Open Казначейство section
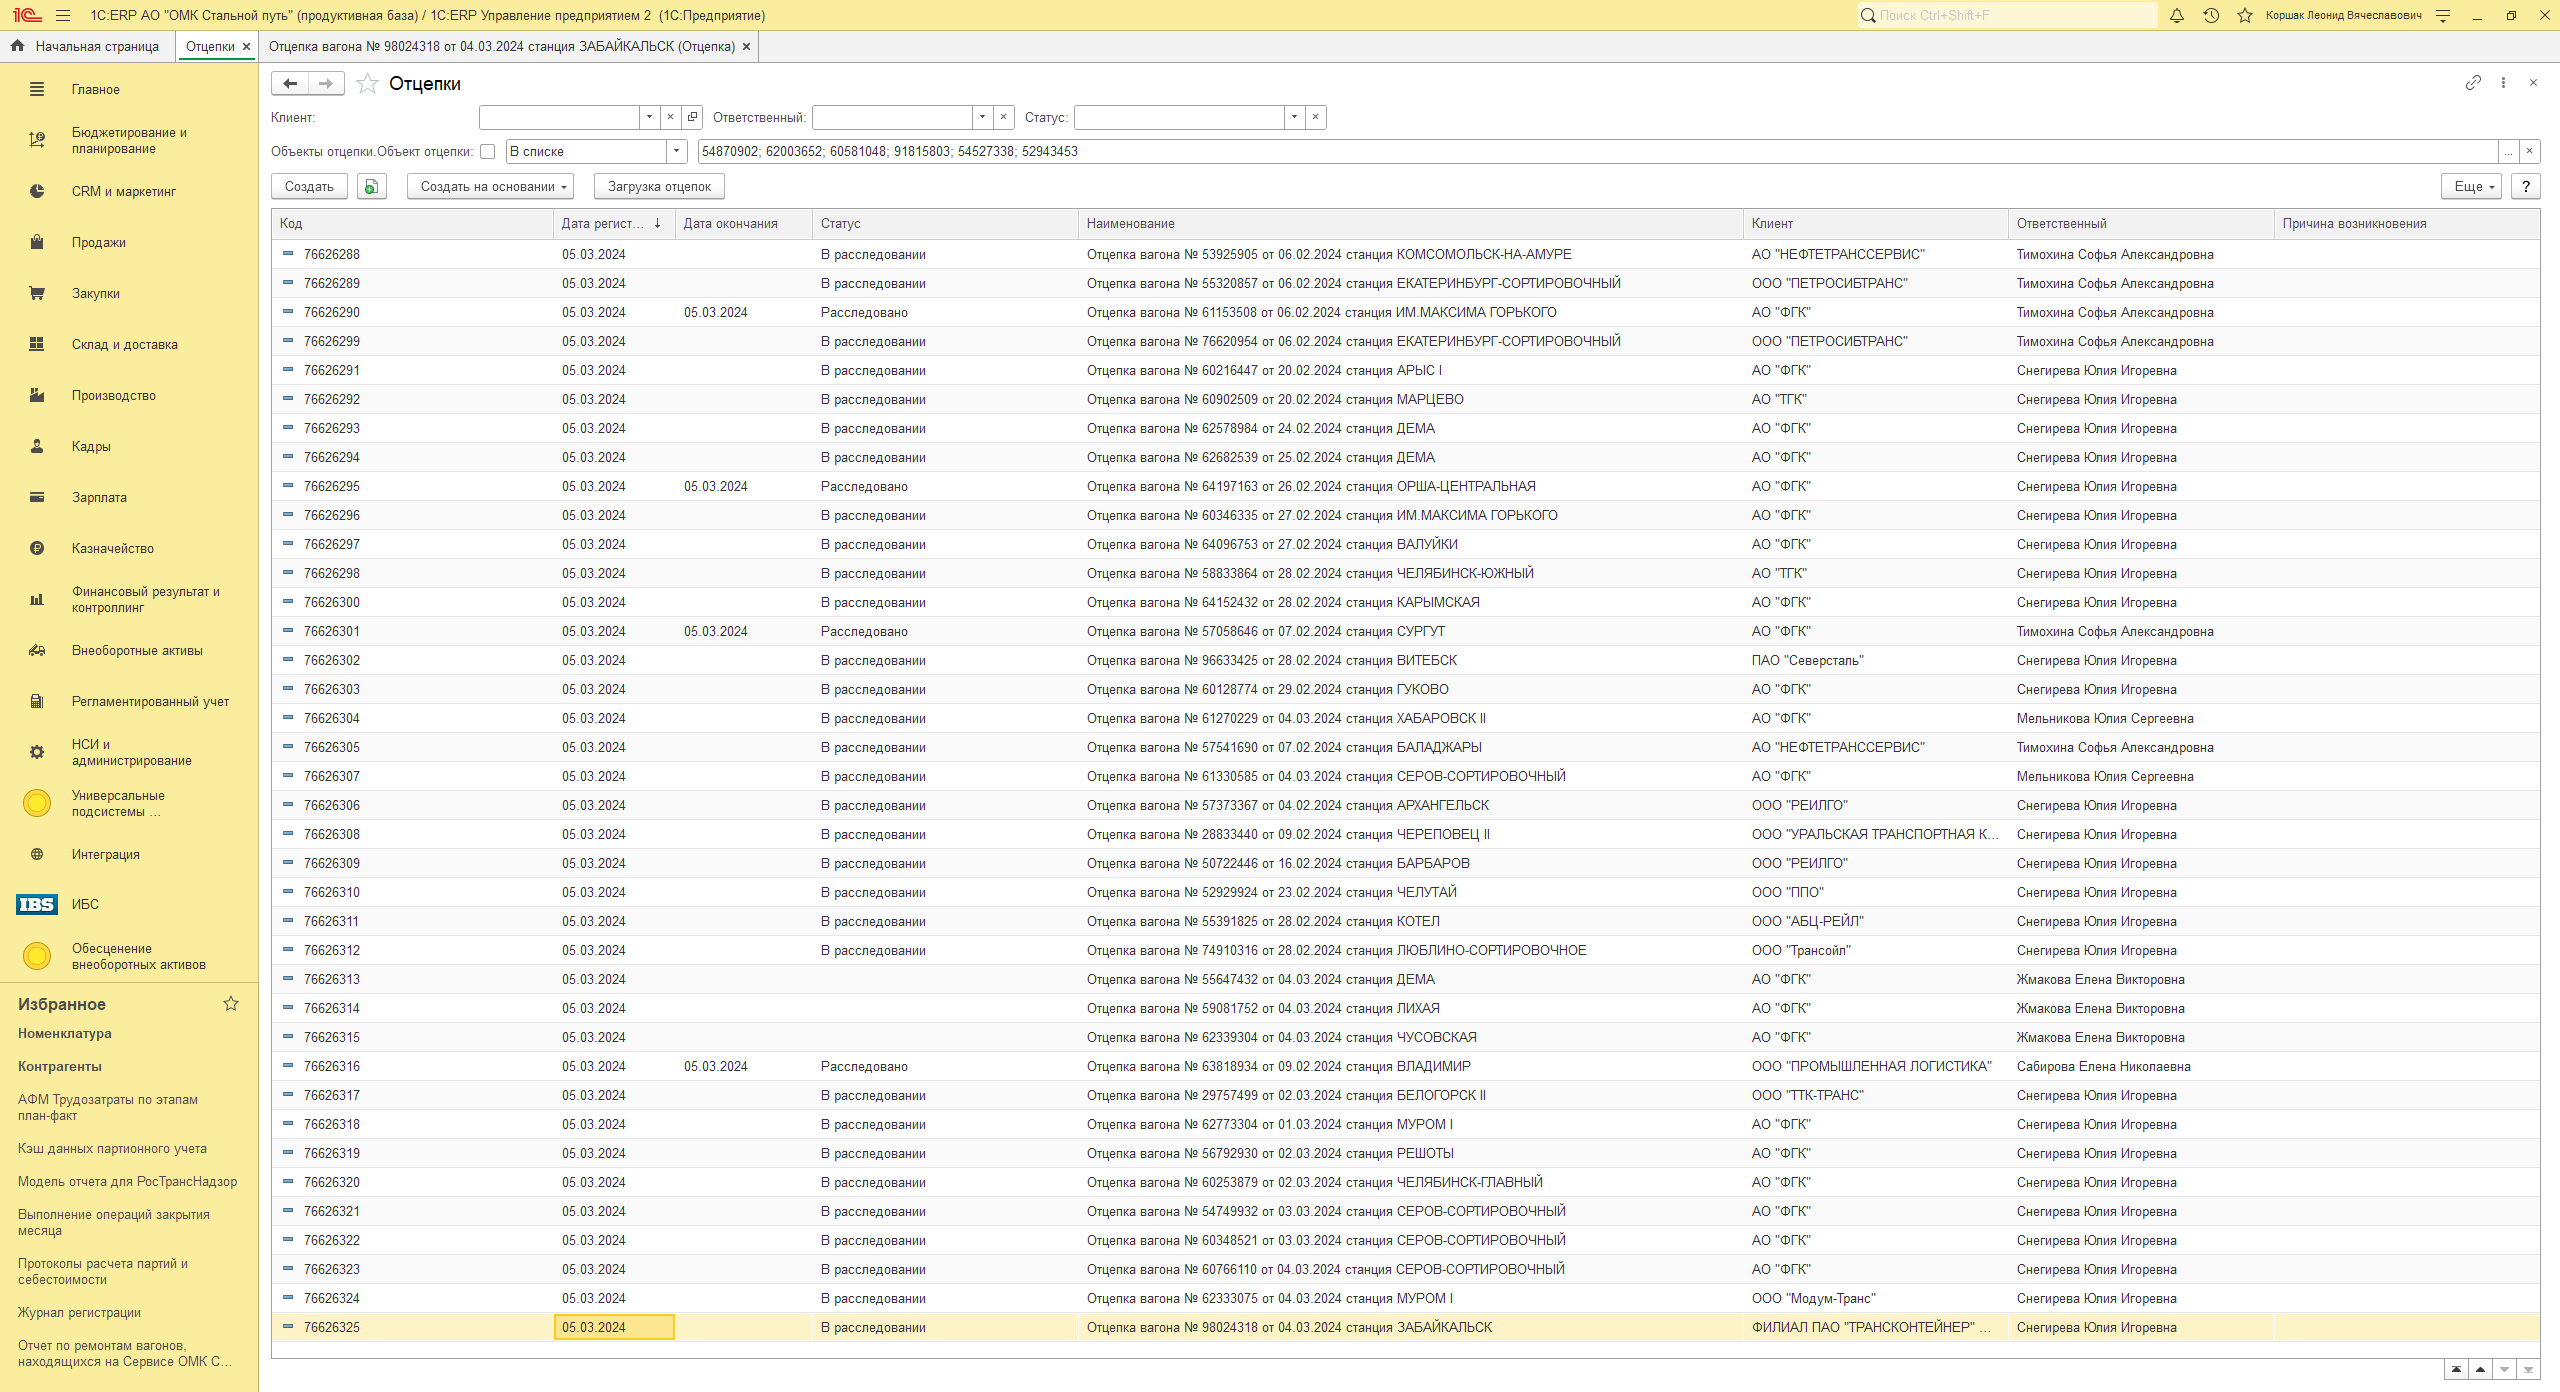 pyautogui.click(x=112, y=548)
